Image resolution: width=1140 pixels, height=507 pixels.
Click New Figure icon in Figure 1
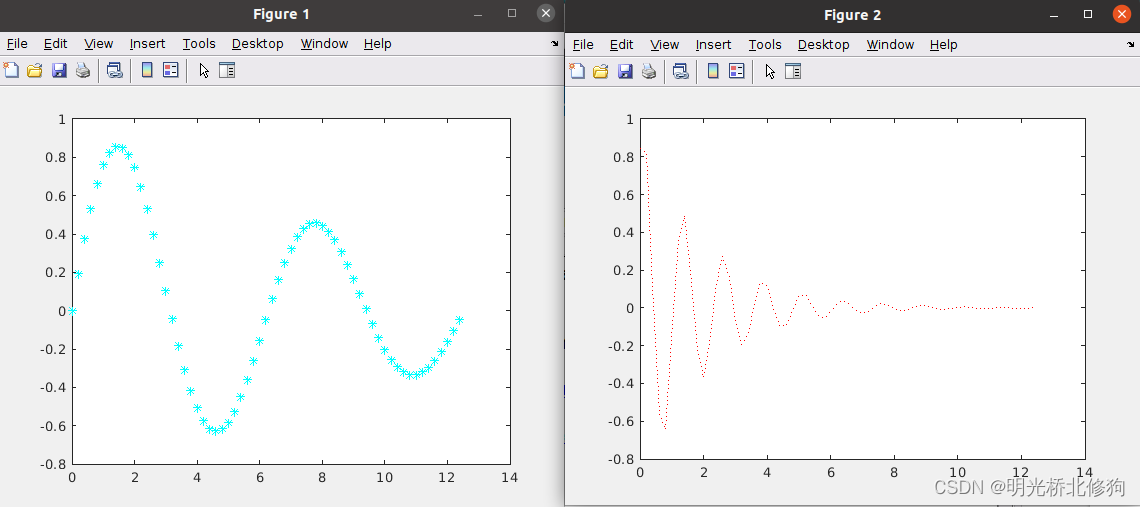[11, 70]
